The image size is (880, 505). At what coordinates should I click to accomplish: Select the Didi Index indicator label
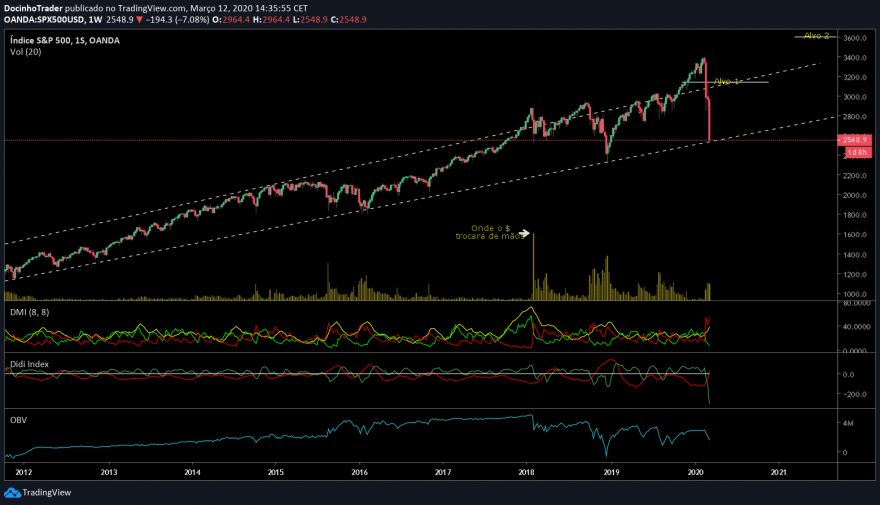(x=29, y=364)
